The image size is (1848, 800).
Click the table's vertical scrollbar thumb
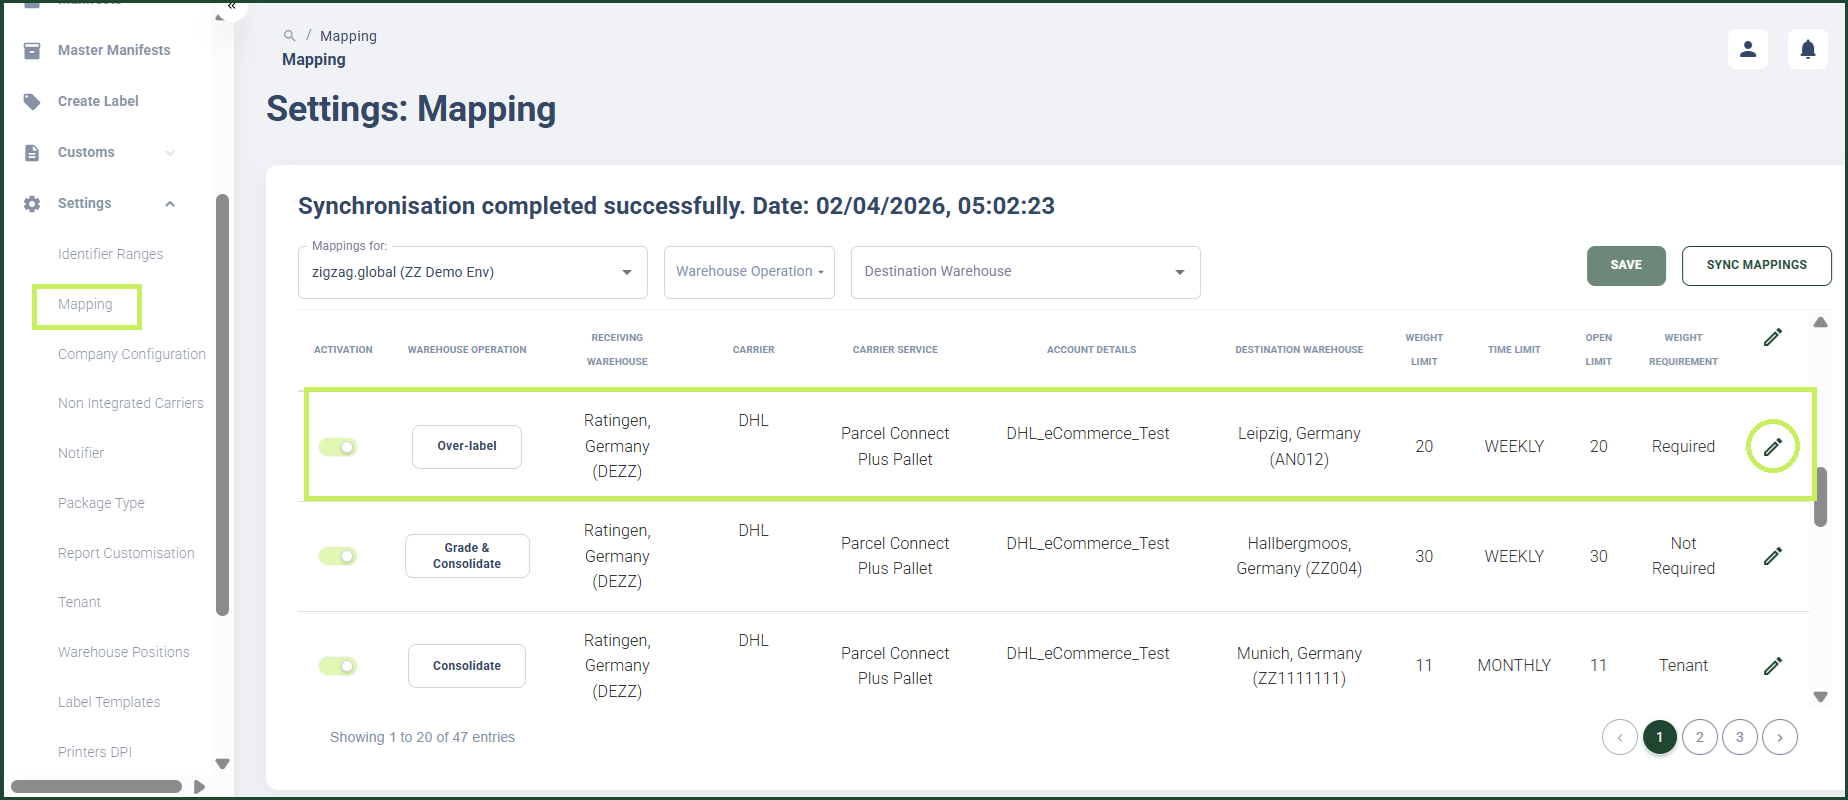pyautogui.click(x=1821, y=496)
